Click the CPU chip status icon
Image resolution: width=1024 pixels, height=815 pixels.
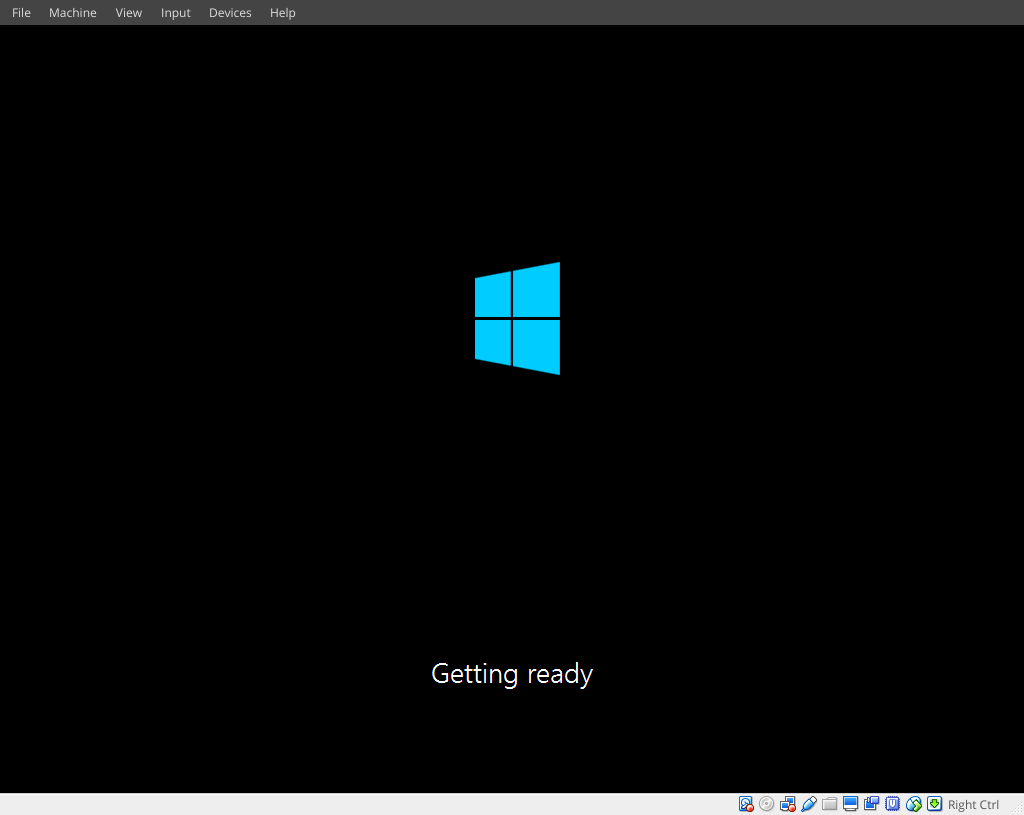pos(892,804)
